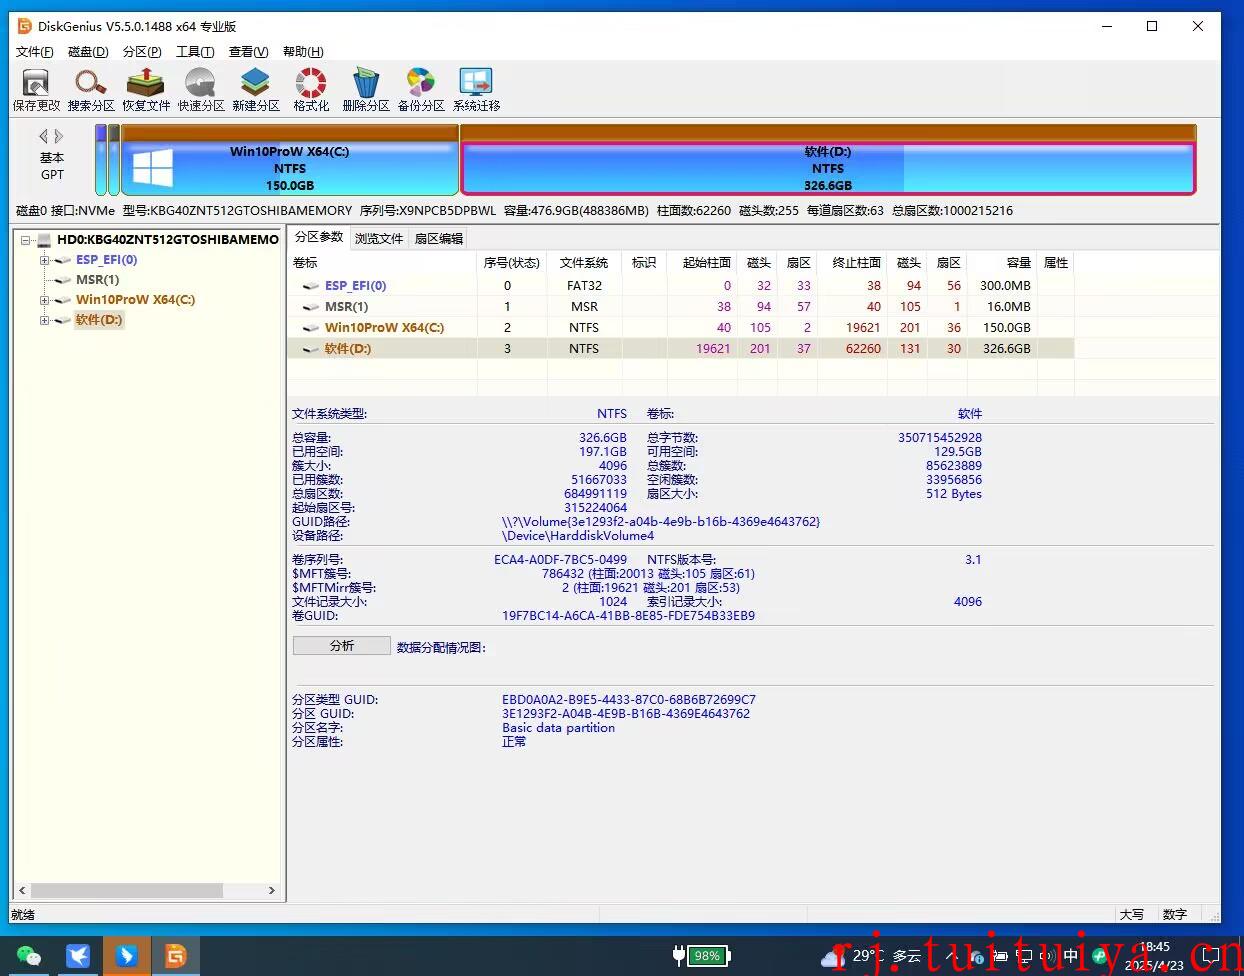Open the 分区(P) menu
Screen dimensions: 1244x976
point(142,52)
